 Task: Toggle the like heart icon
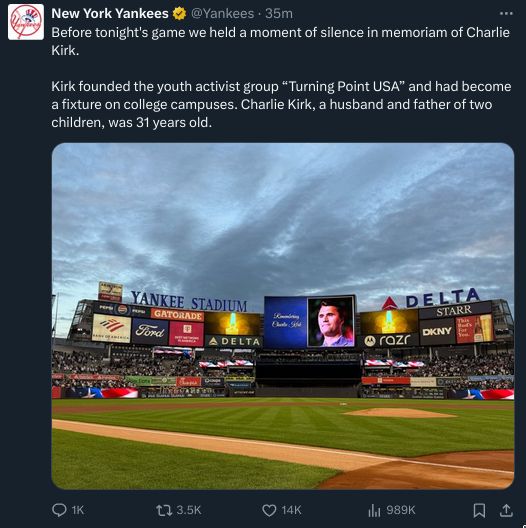tap(269, 510)
